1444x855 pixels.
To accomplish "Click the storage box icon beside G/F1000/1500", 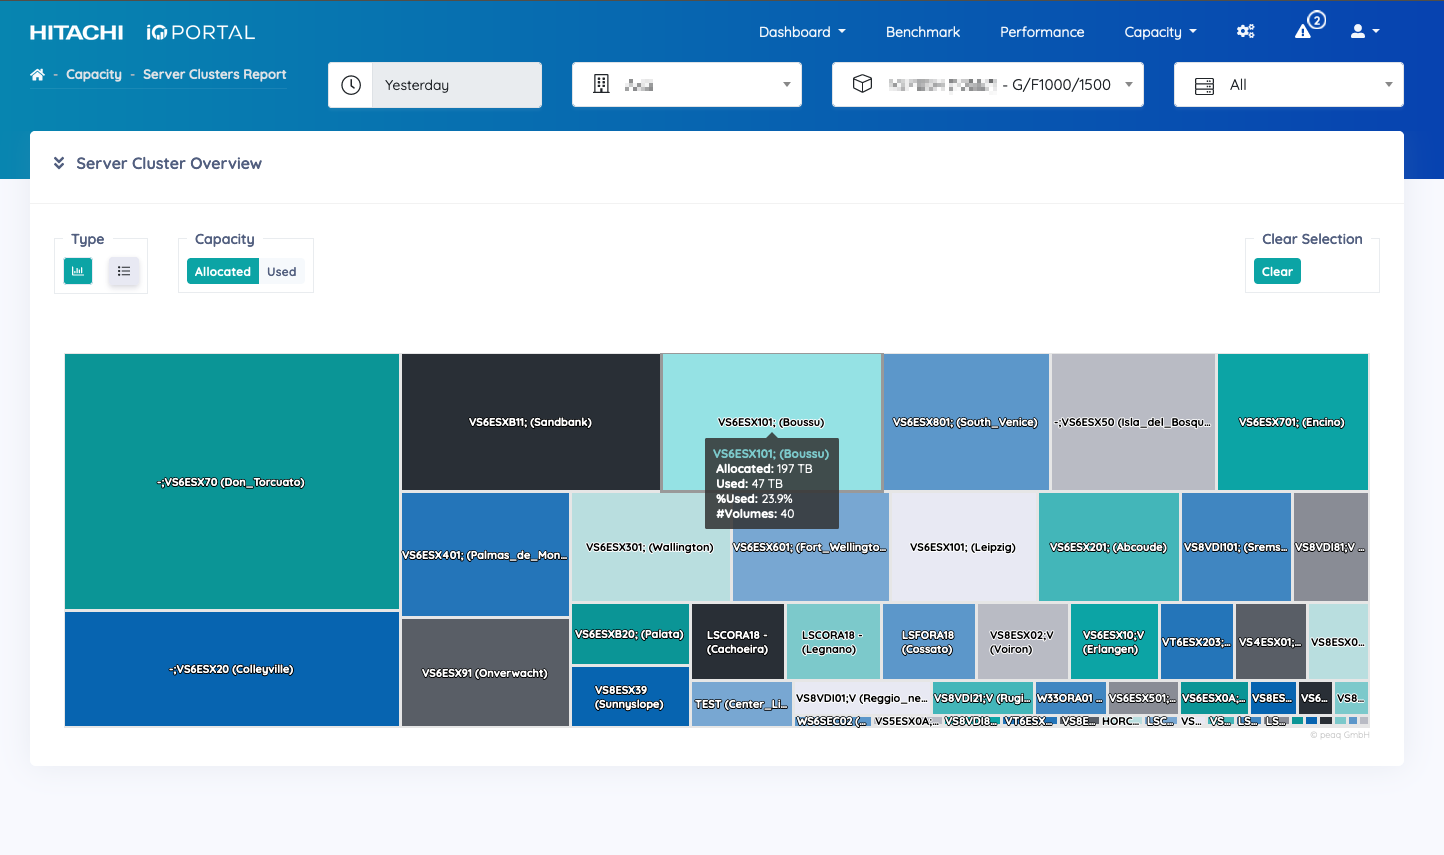I will 862,84.
